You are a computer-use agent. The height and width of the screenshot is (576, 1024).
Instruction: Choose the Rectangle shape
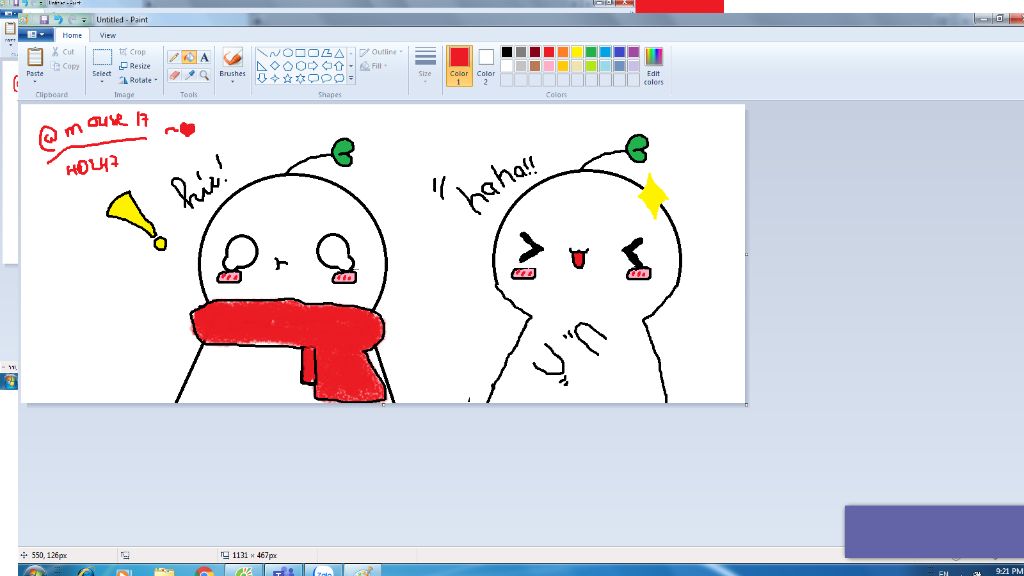tap(300, 53)
